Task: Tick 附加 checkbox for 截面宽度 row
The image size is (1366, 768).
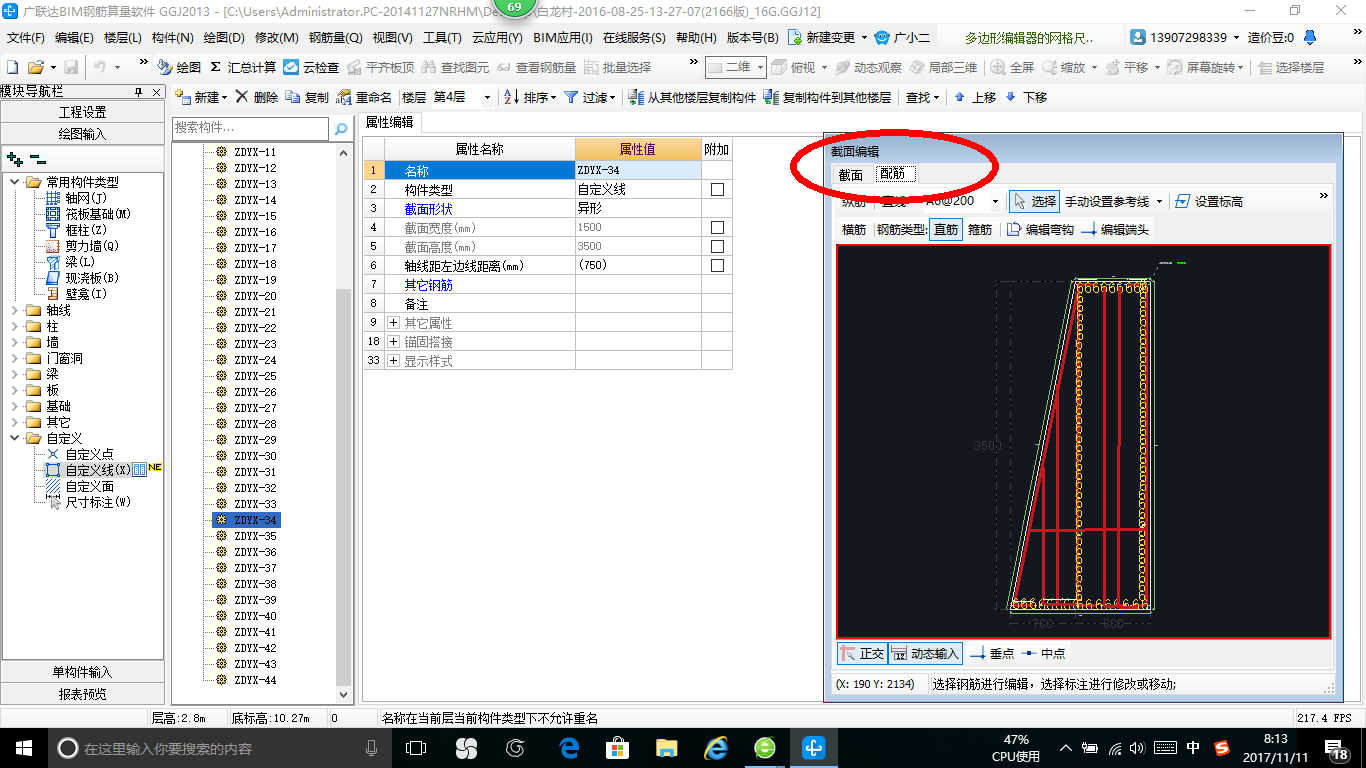Action: tap(717, 227)
